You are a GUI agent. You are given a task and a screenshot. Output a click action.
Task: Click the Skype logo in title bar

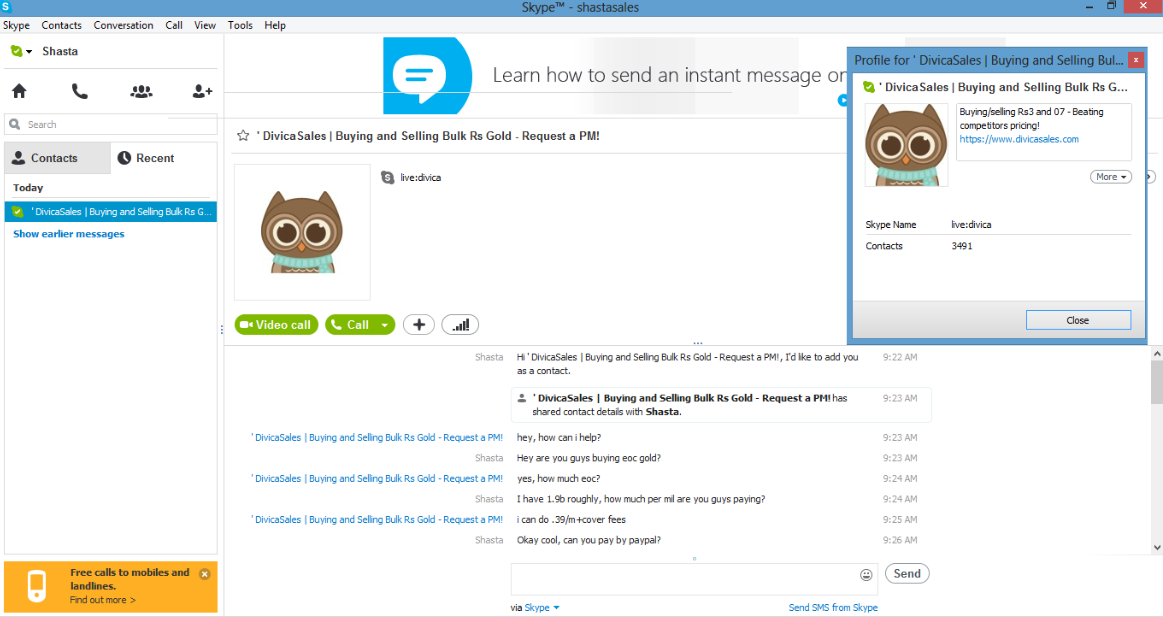point(6,7)
